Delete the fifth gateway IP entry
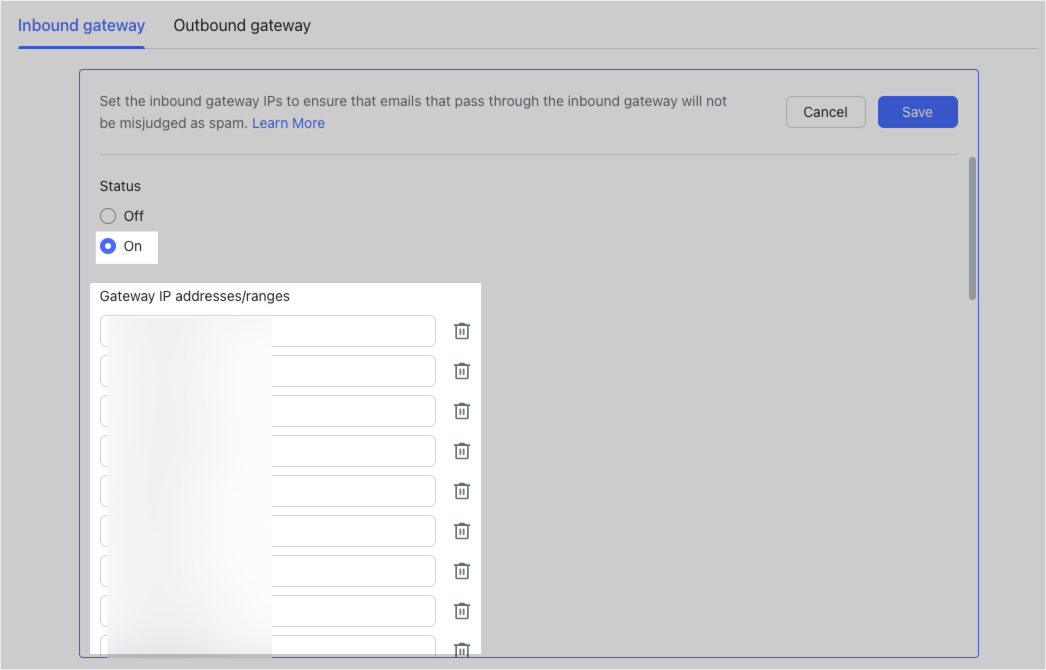Image resolution: width=1046 pixels, height=670 pixels. click(x=461, y=490)
